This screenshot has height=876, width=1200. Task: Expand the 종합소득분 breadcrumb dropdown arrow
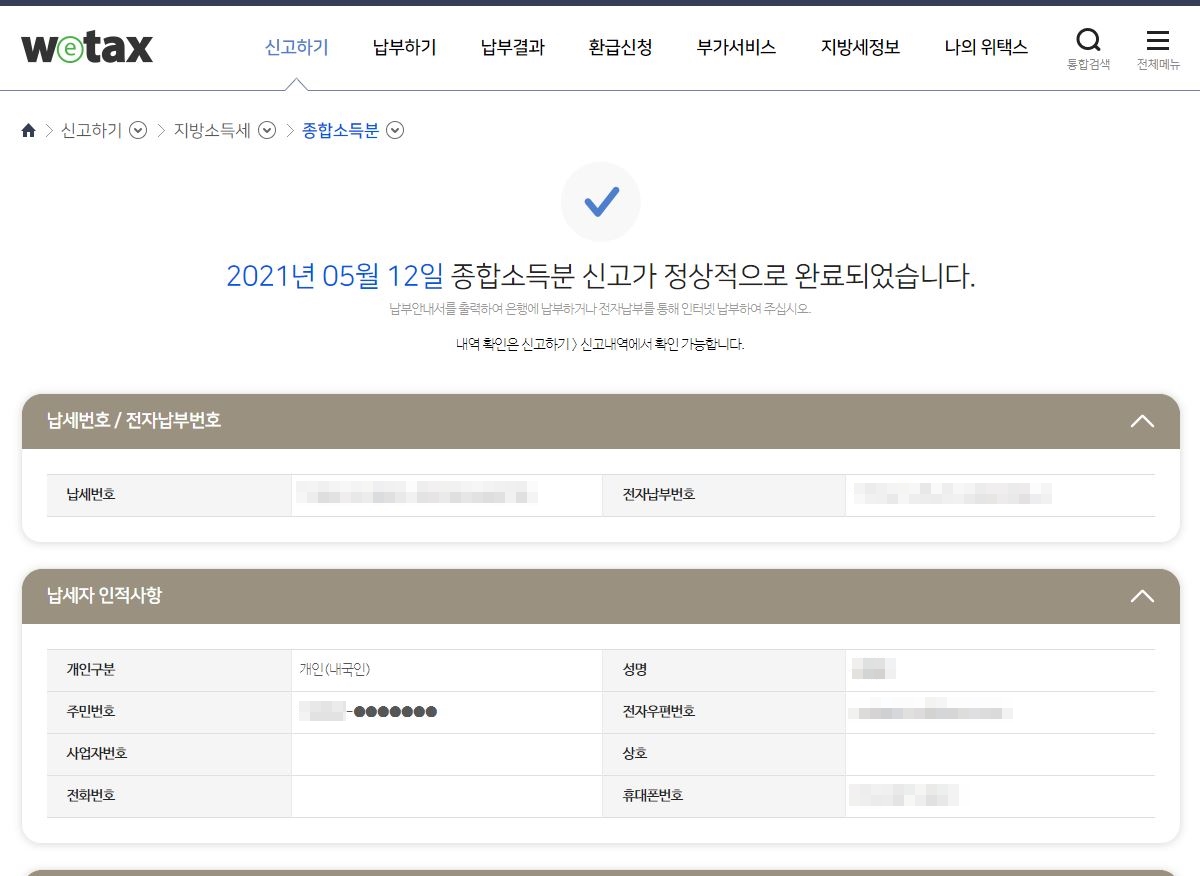[x=395, y=130]
